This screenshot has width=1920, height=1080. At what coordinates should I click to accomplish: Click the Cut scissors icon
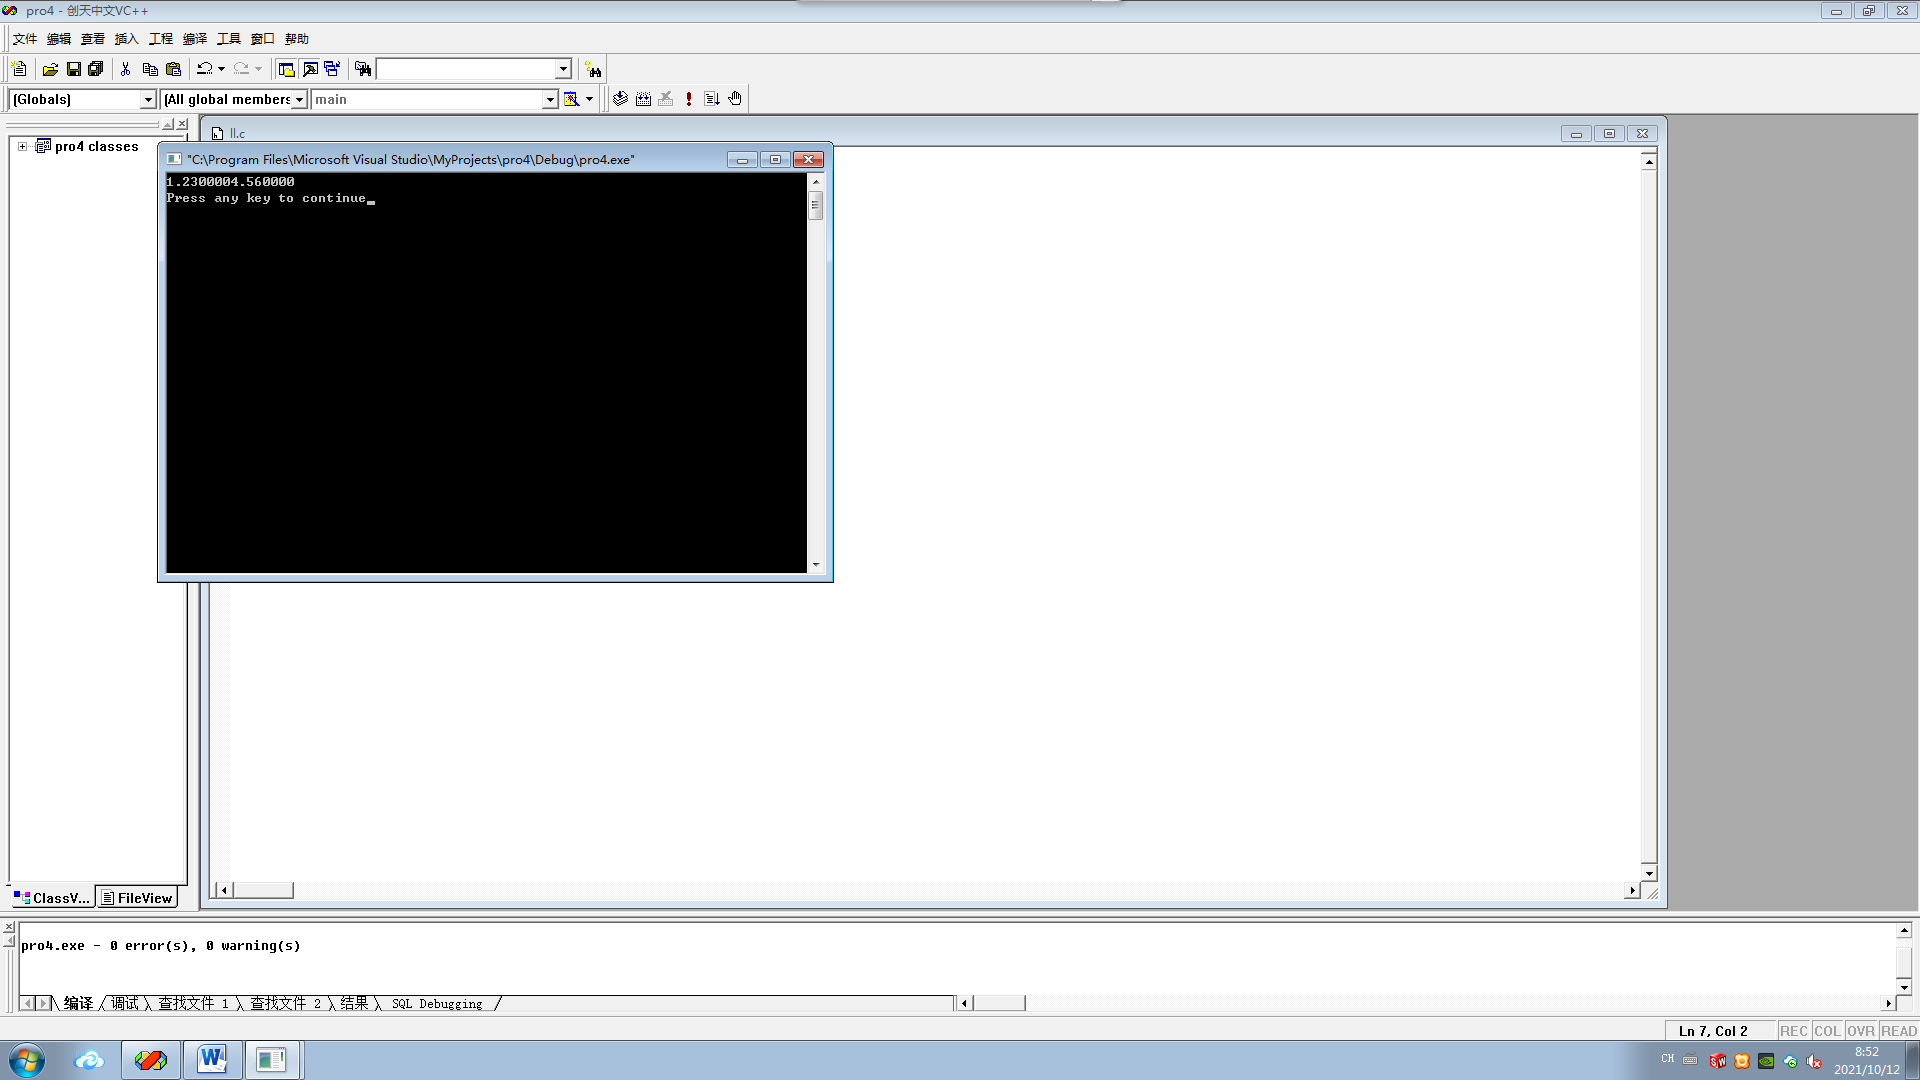[x=125, y=69]
